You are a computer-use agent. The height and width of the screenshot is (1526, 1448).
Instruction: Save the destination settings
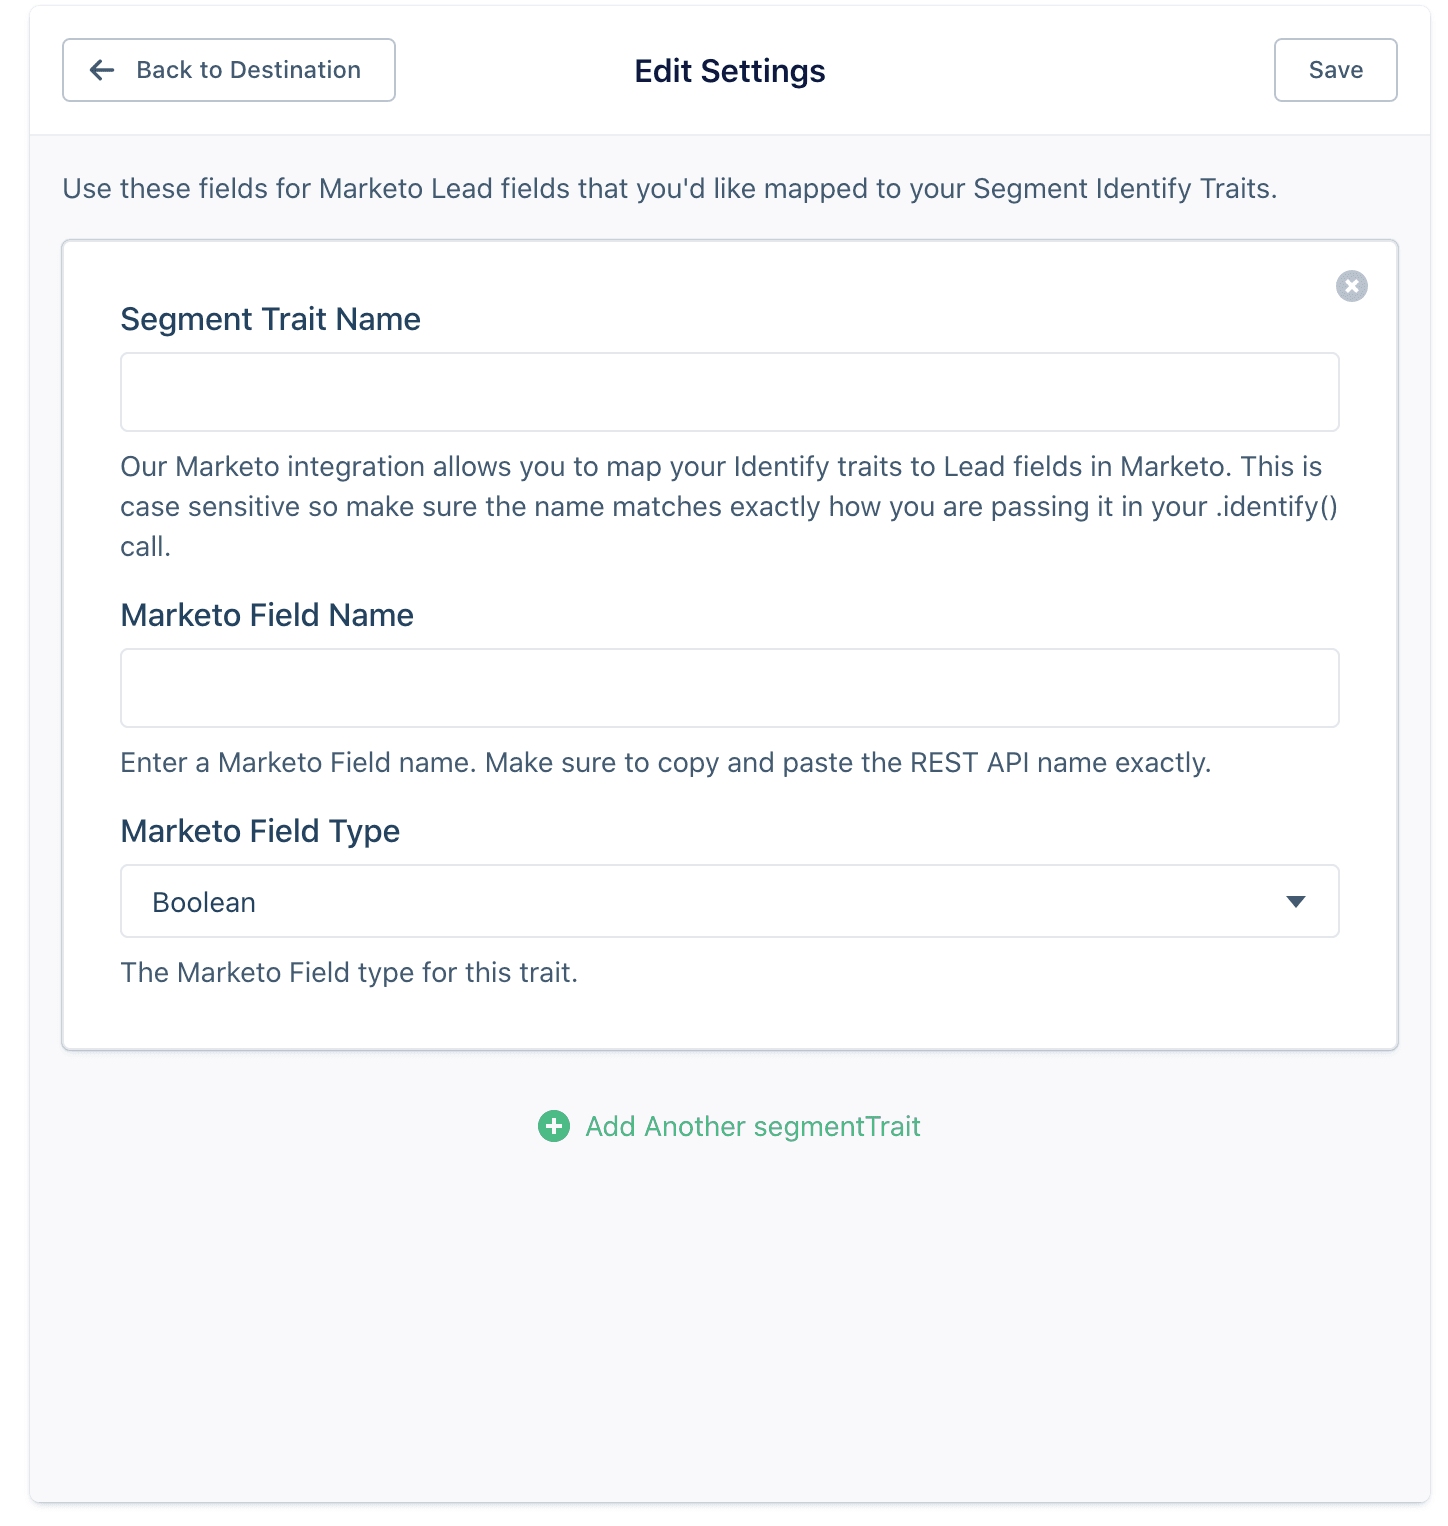pyautogui.click(x=1335, y=70)
